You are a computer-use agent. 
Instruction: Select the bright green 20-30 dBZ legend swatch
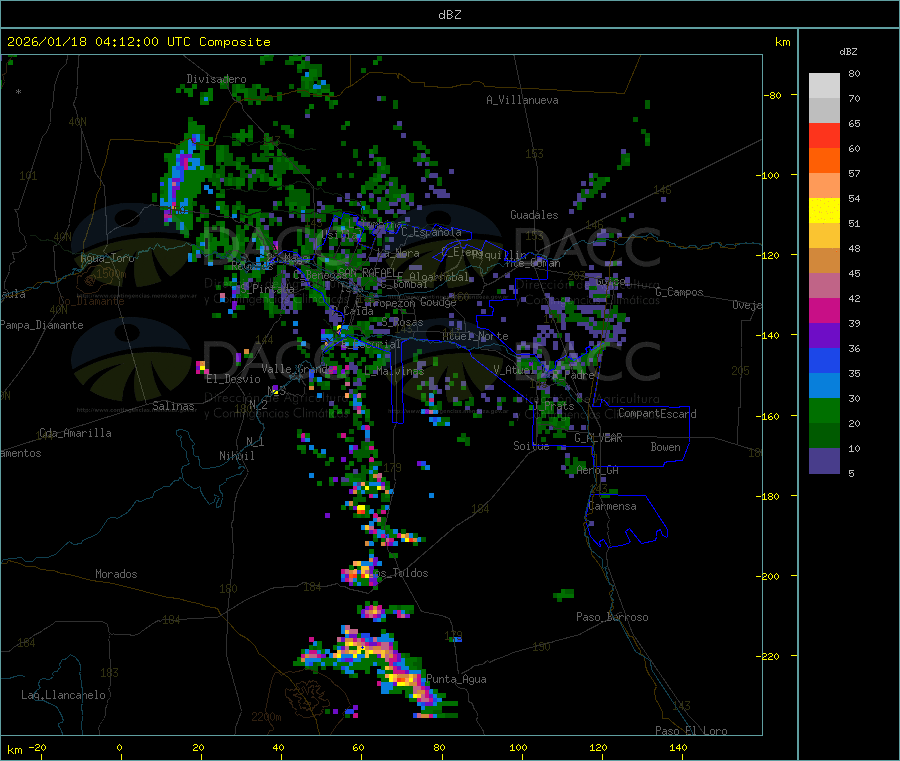pyautogui.click(x=824, y=410)
